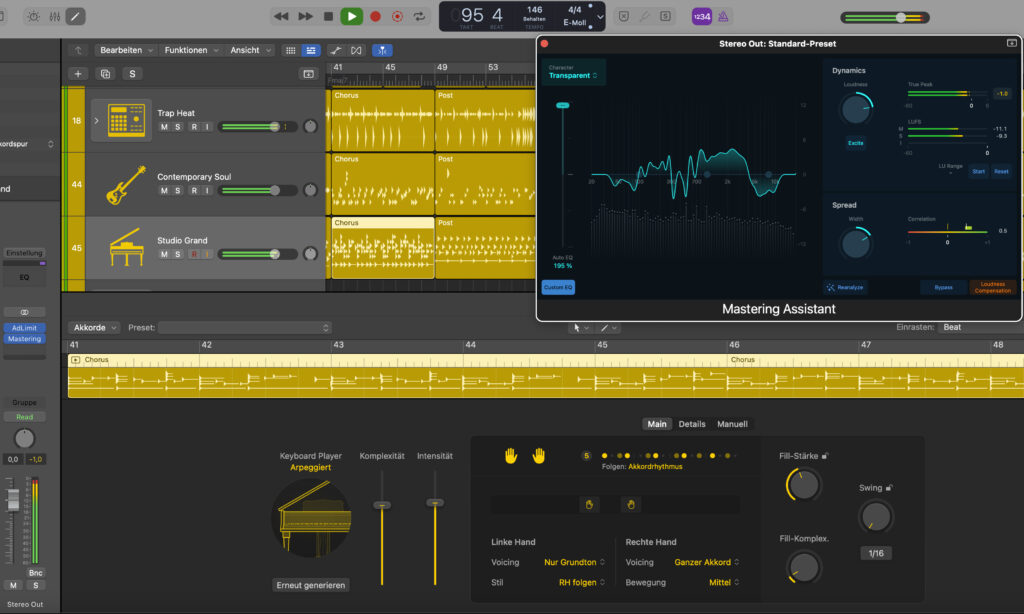Open the Character Transparent dropdown
Viewport: 1024px width, 614px height.
pos(573,72)
